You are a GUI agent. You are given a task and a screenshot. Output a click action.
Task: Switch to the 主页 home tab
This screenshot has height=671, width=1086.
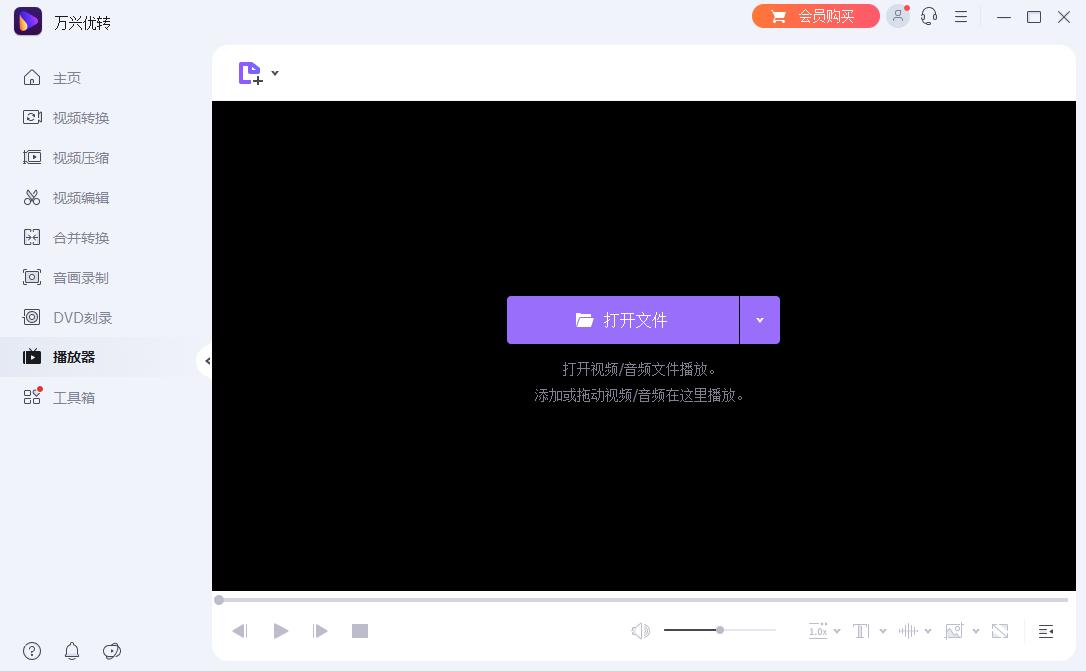click(x=67, y=77)
